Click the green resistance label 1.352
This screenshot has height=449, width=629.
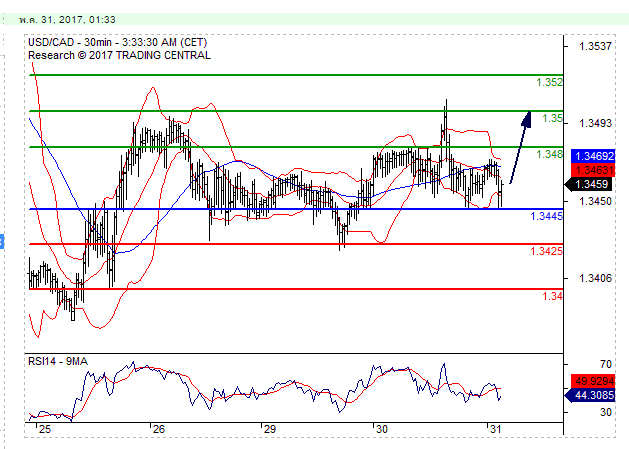click(550, 82)
